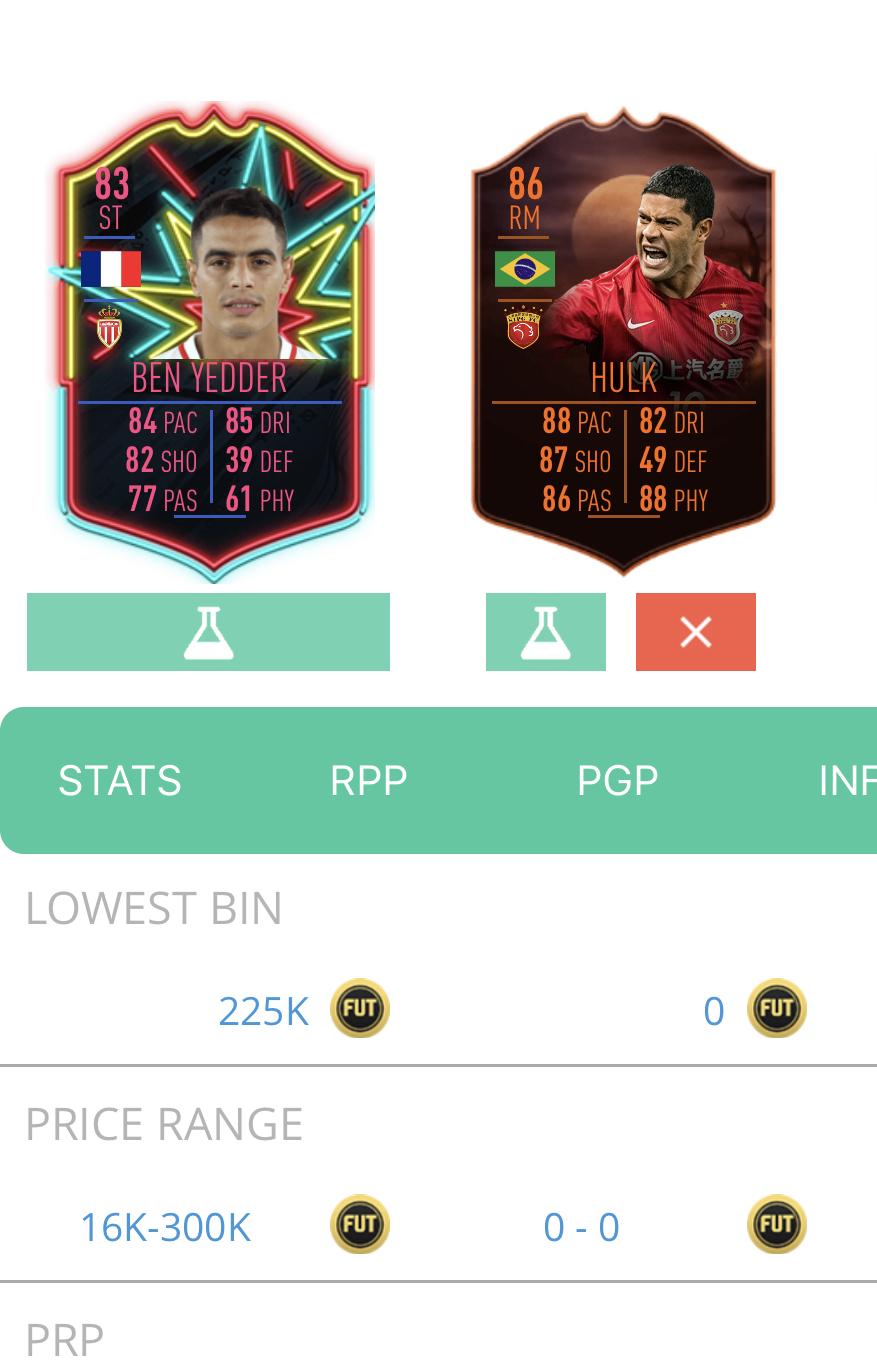Screen dimensions: 877x1370
Task: Click the flask icon under Hulk card
Action: (546, 632)
